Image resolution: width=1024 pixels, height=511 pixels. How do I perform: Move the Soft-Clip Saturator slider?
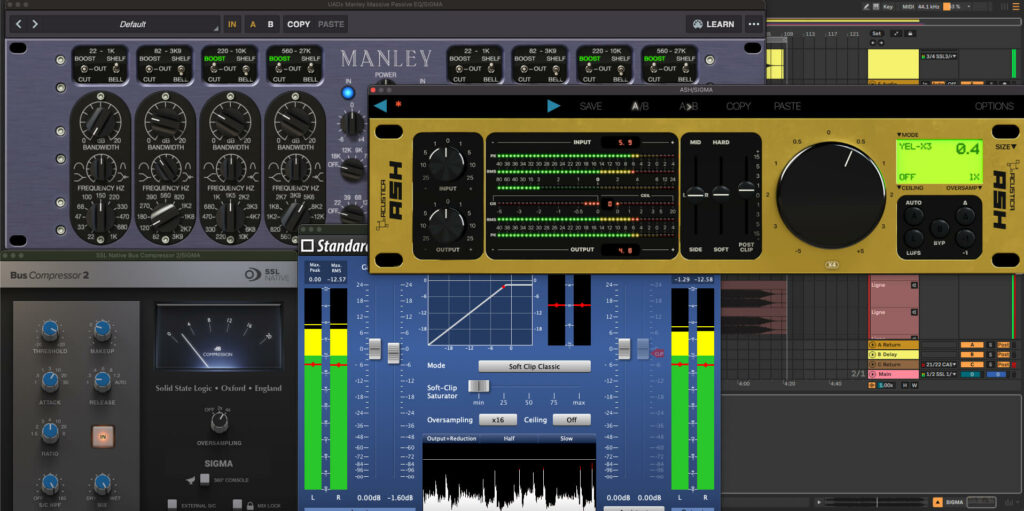(x=479, y=386)
